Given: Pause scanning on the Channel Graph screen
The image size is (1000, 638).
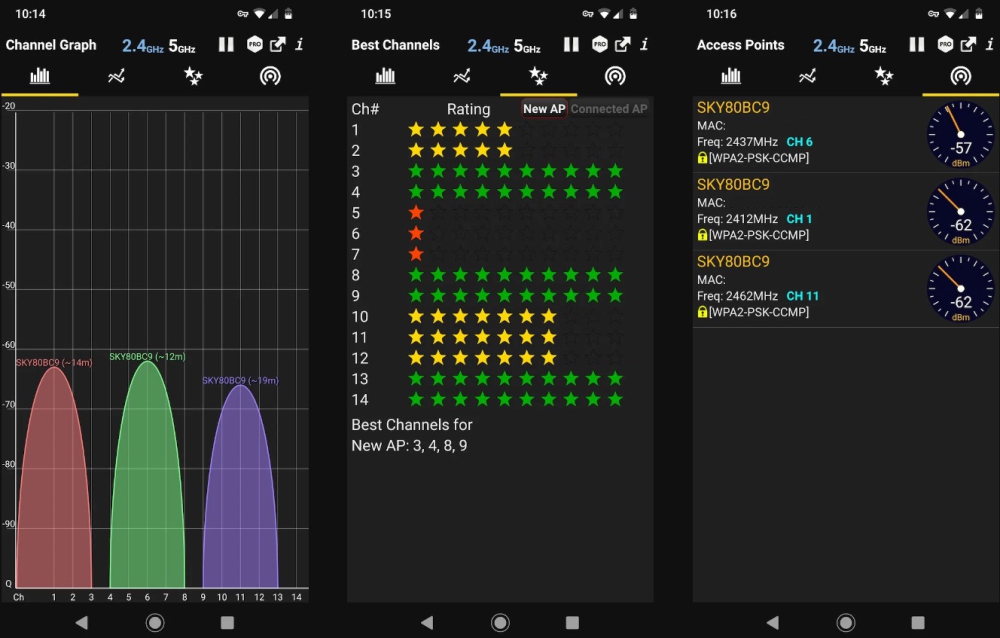Looking at the screenshot, I should click(x=226, y=45).
